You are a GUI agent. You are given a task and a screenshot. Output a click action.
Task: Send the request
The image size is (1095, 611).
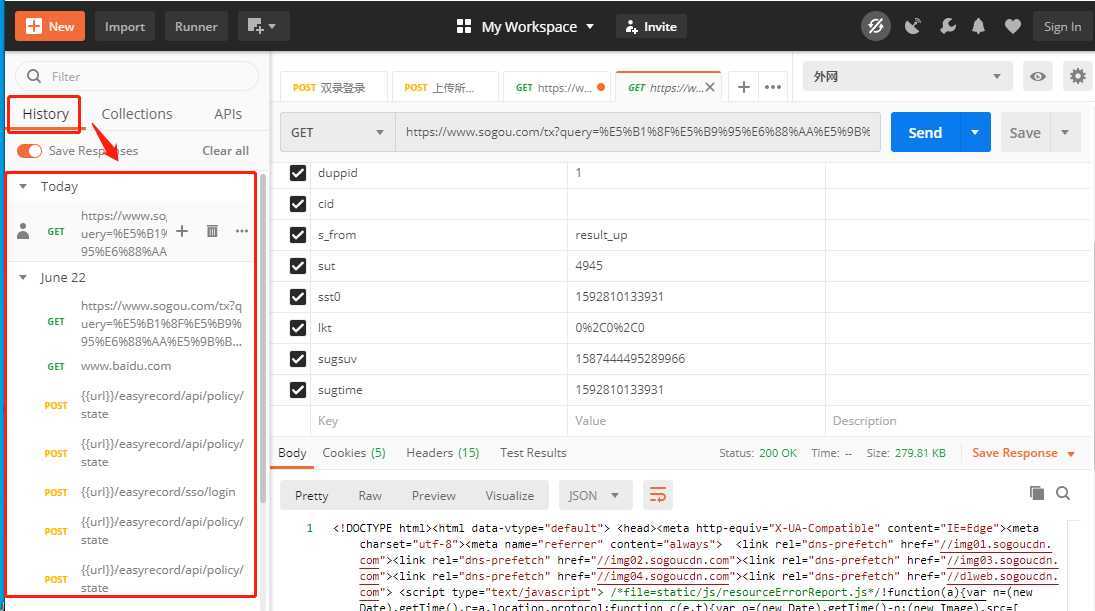point(925,132)
